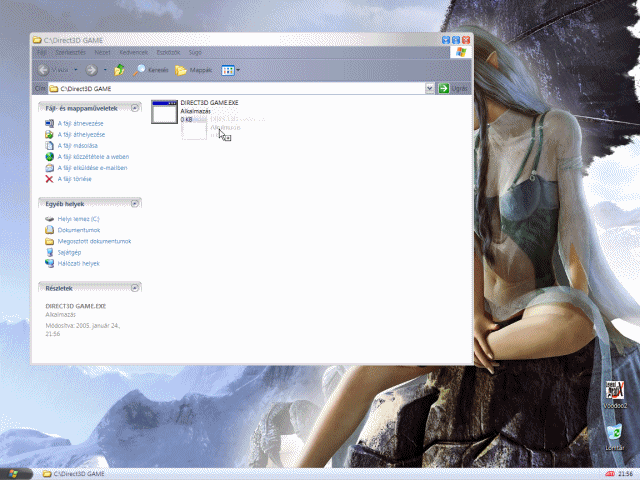The image size is (640, 480).
Task: Open Search (Keresés) in toolbar
Action: (151, 70)
